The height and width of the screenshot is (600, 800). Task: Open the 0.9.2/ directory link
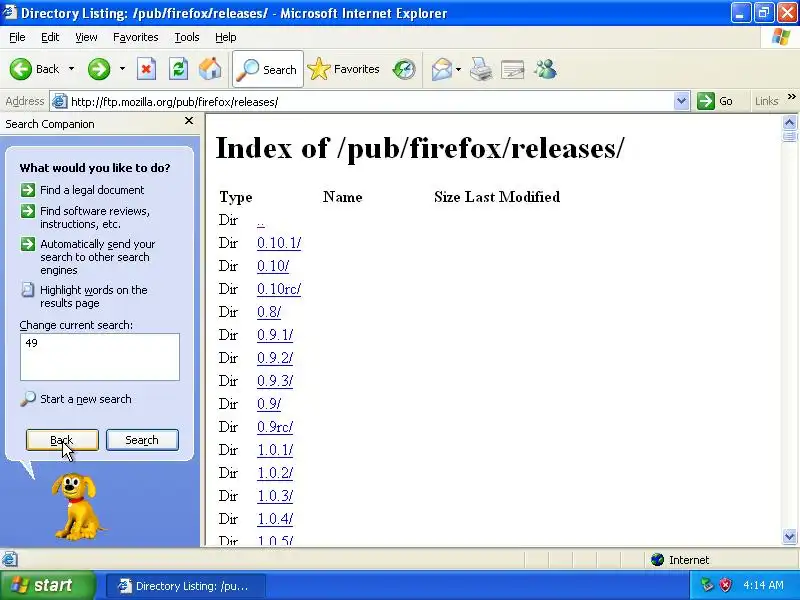275,358
